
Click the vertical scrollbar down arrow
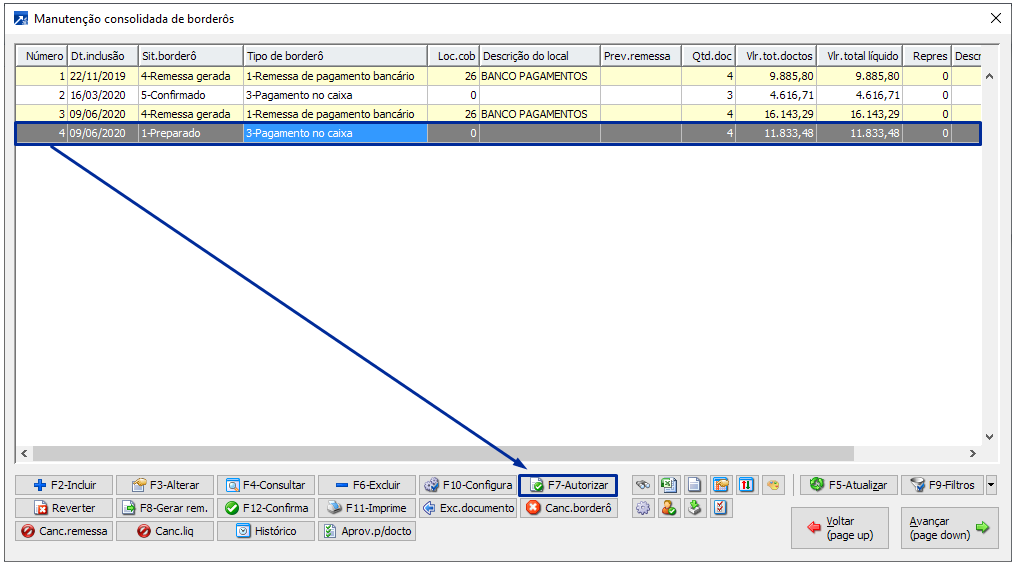pos(989,437)
